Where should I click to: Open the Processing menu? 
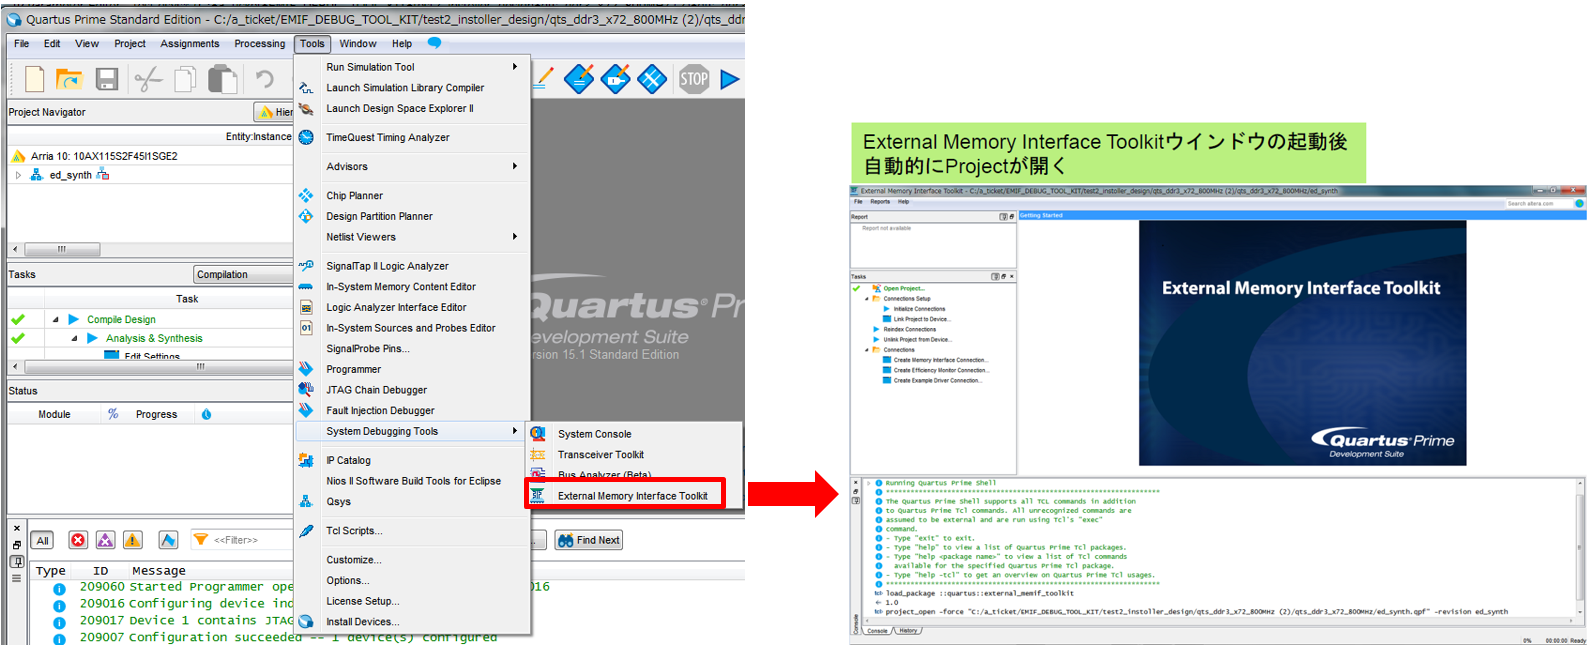click(x=260, y=44)
